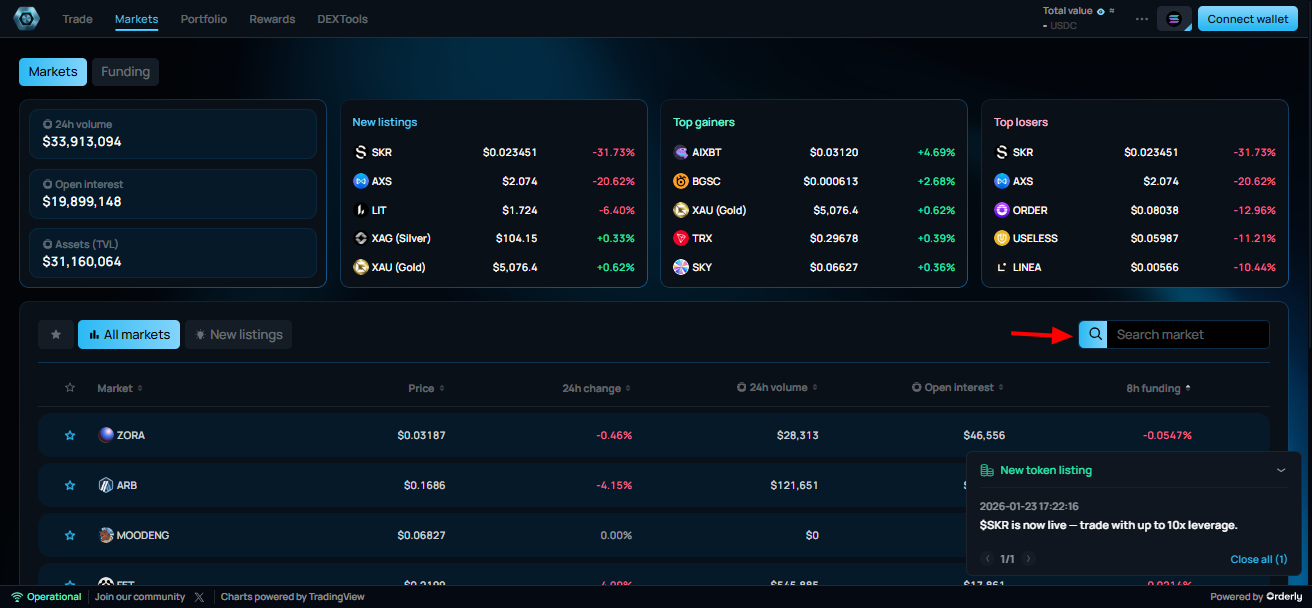Image resolution: width=1312 pixels, height=608 pixels.
Task: Click the BGSC token icon in Top gainers
Action: click(681, 182)
